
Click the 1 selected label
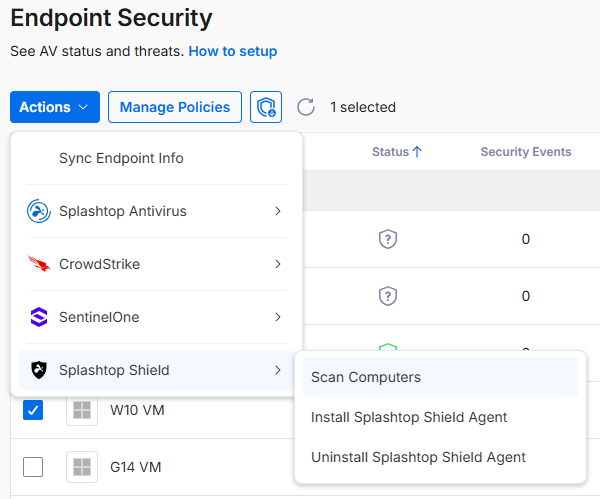coord(363,107)
